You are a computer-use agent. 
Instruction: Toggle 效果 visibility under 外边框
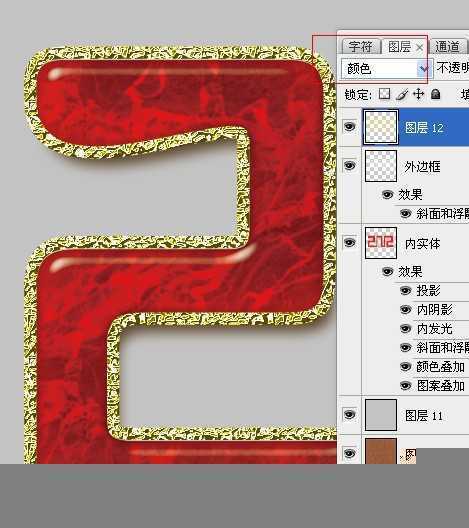[388, 195]
